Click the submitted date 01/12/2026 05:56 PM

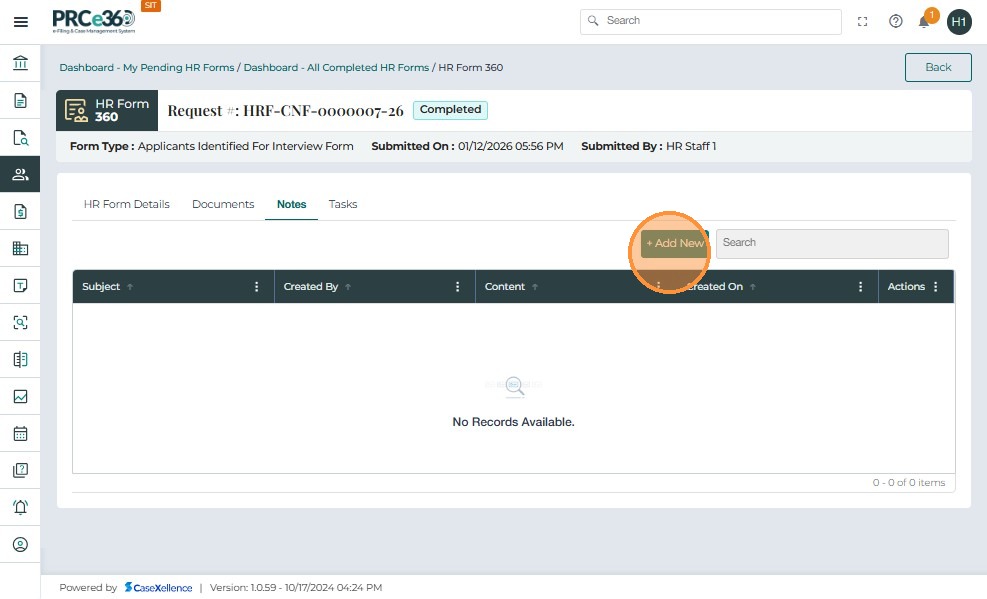point(510,147)
